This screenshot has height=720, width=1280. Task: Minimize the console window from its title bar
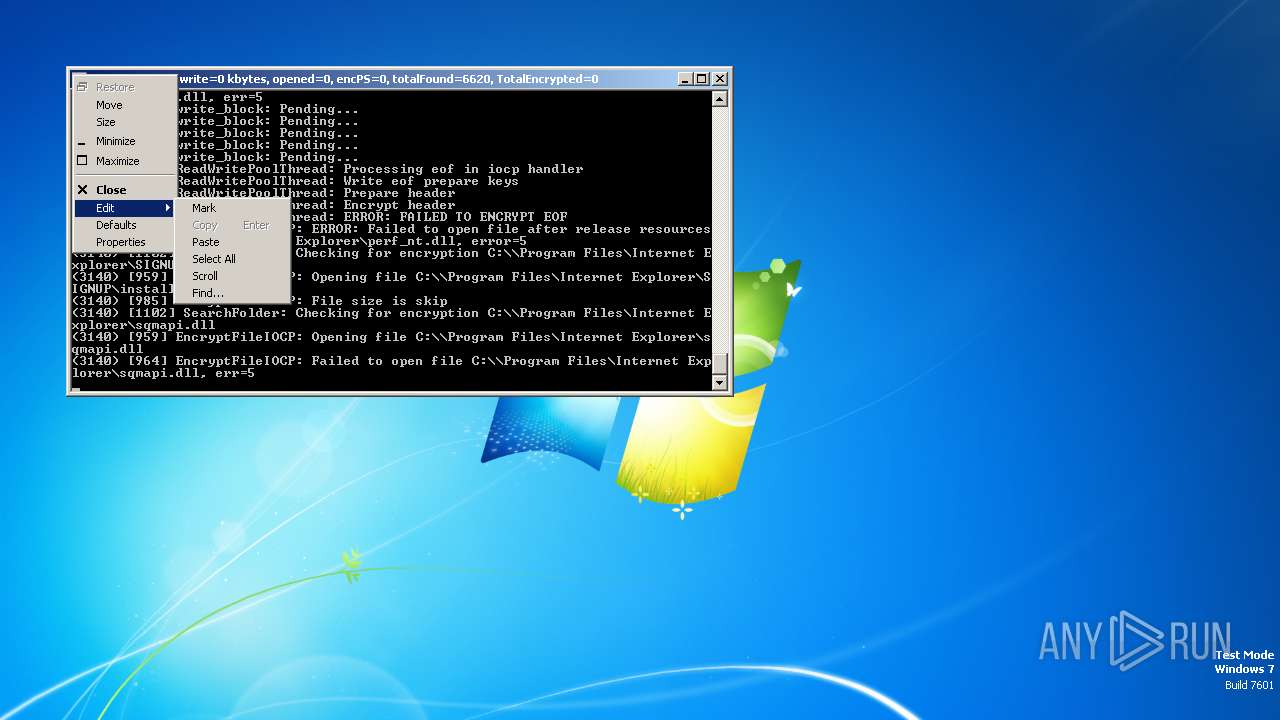(x=685, y=79)
